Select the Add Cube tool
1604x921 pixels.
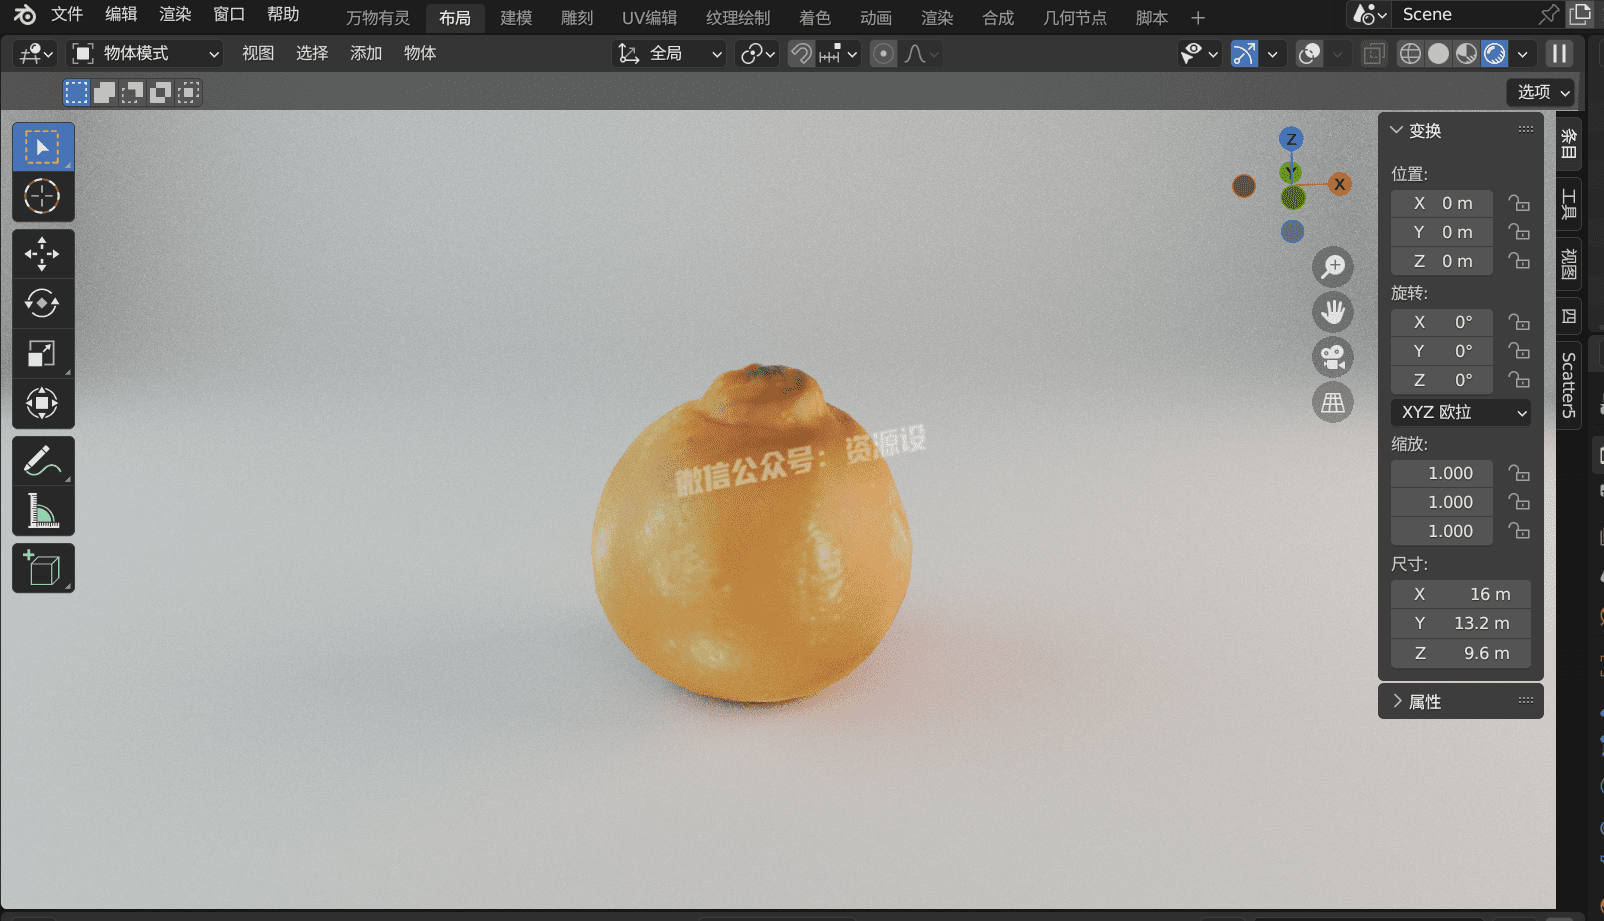pyautogui.click(x=42, y=568)
